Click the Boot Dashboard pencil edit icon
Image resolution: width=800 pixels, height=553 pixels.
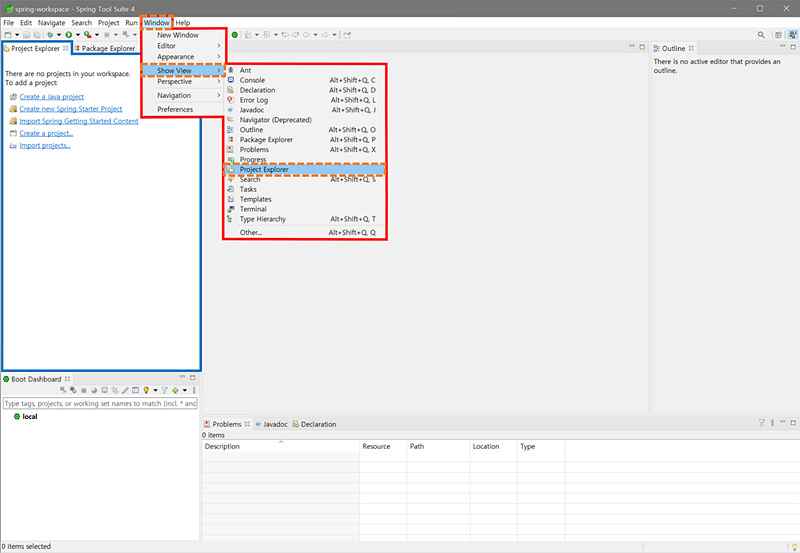tap(125, 390)
